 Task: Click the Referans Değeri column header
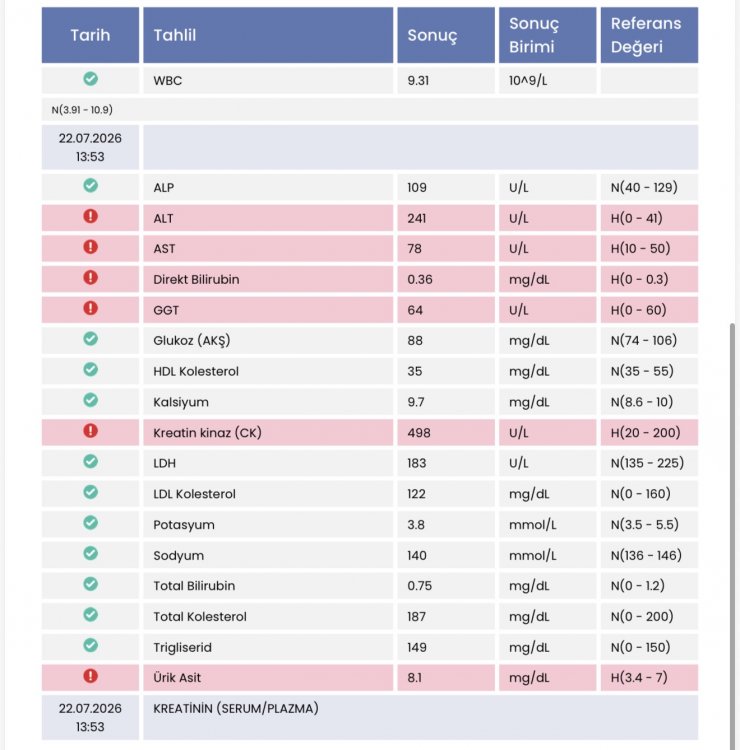(x=649, y=35)
